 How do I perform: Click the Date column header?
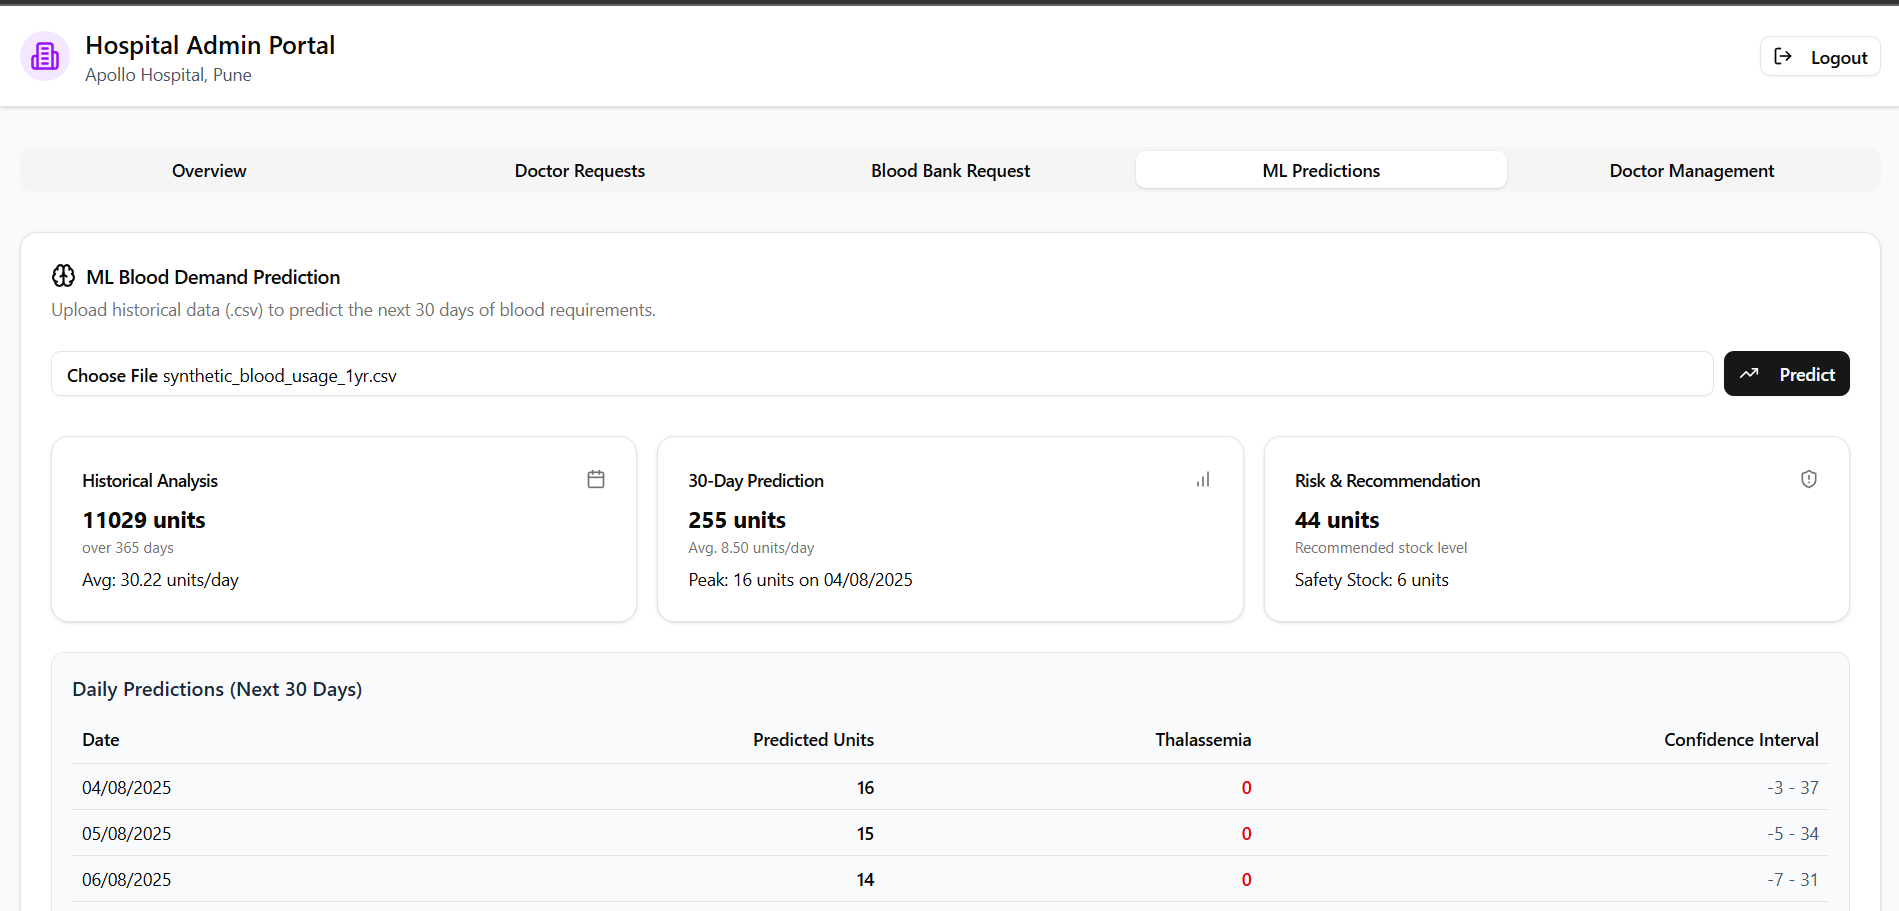101,740
